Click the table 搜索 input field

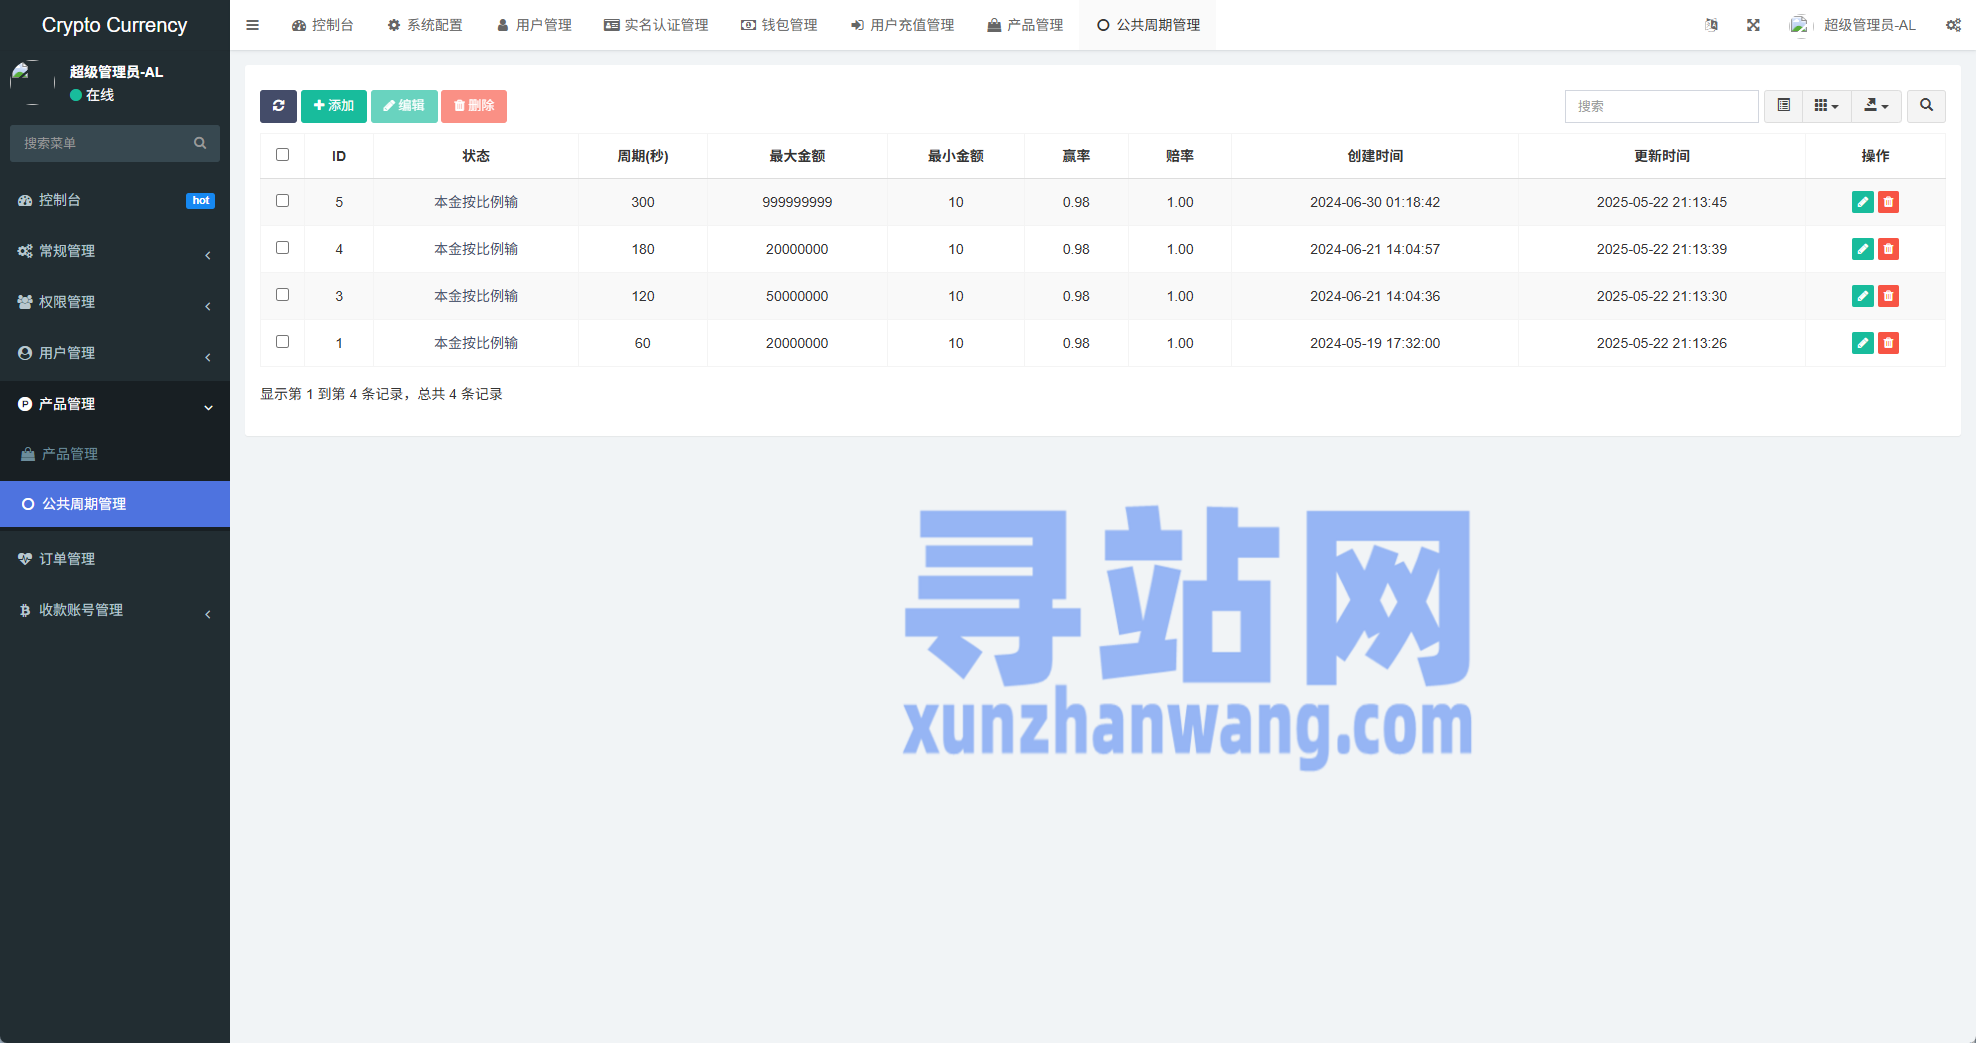point(1661,106)
